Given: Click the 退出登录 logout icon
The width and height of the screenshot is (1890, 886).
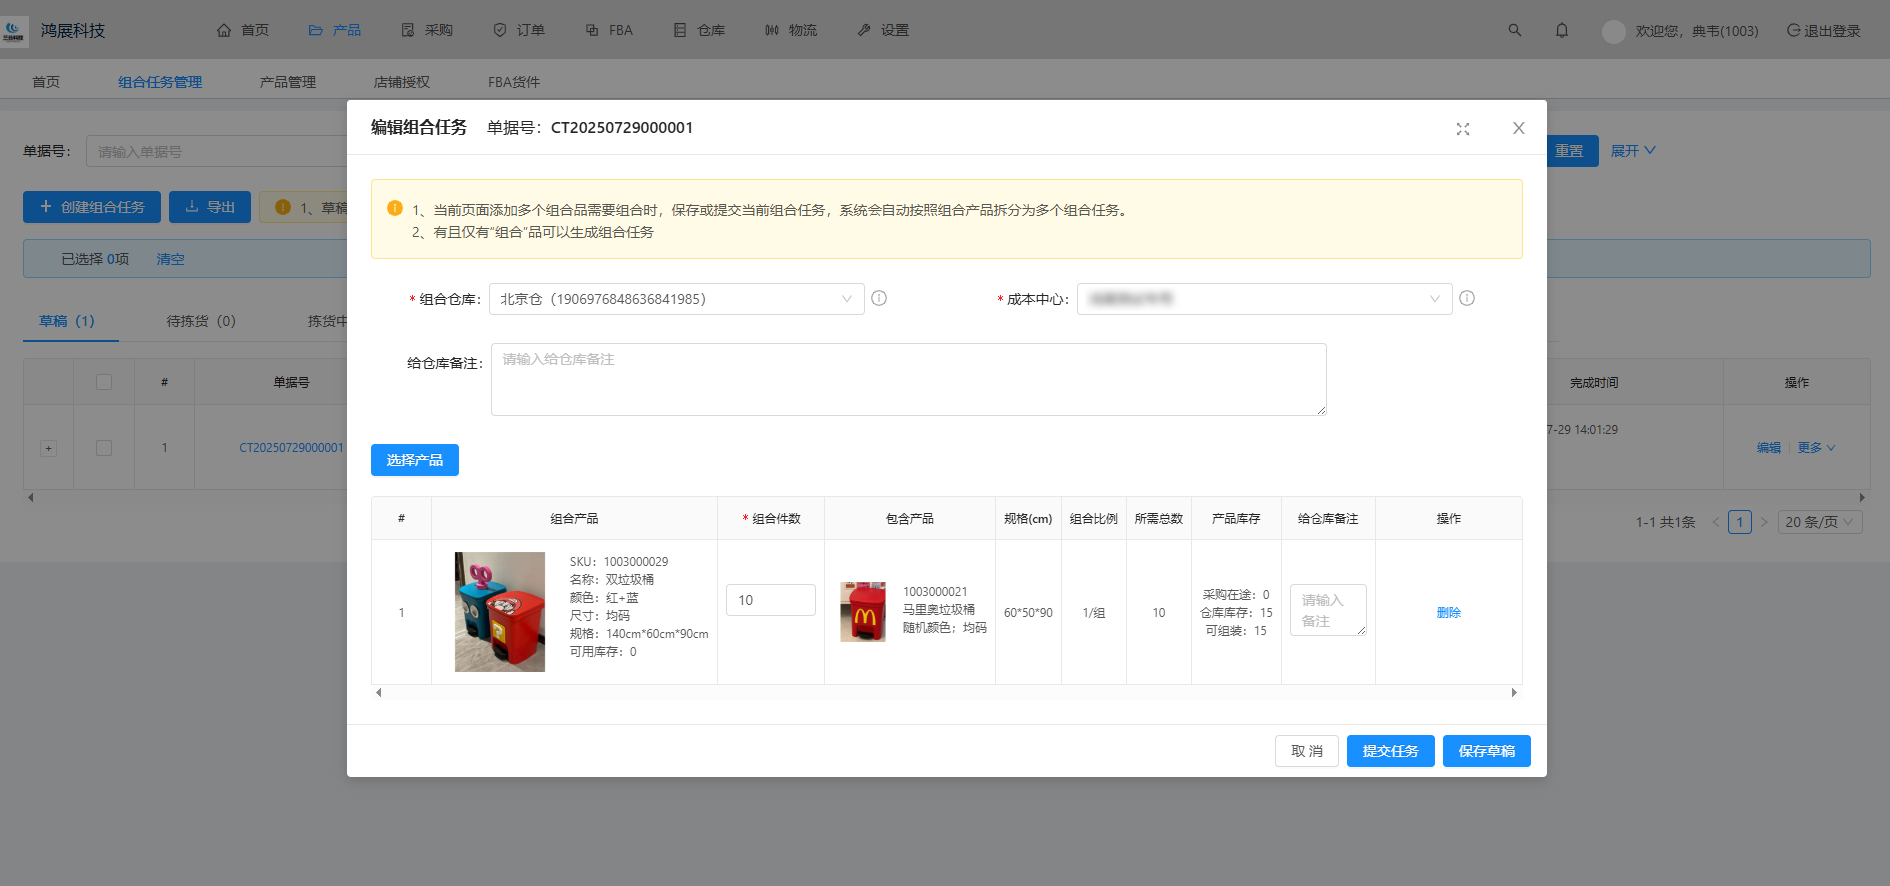Looking at the screenshot, I should [1793, 30].
